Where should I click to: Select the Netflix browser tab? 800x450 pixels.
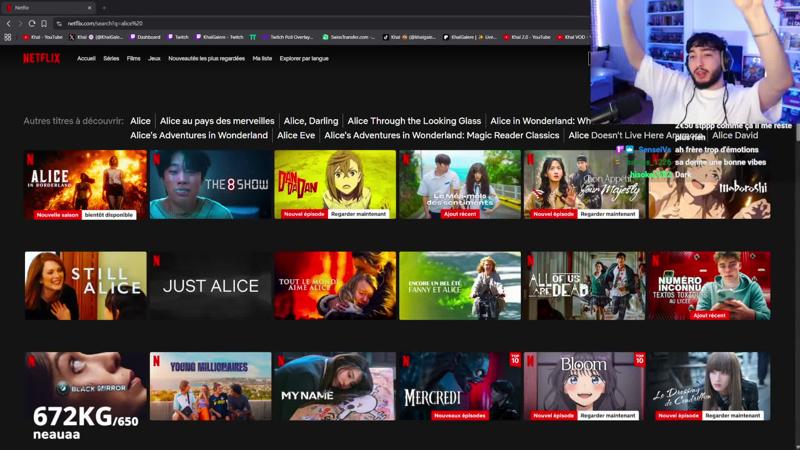pyautogui.click(x=48, y=8)
